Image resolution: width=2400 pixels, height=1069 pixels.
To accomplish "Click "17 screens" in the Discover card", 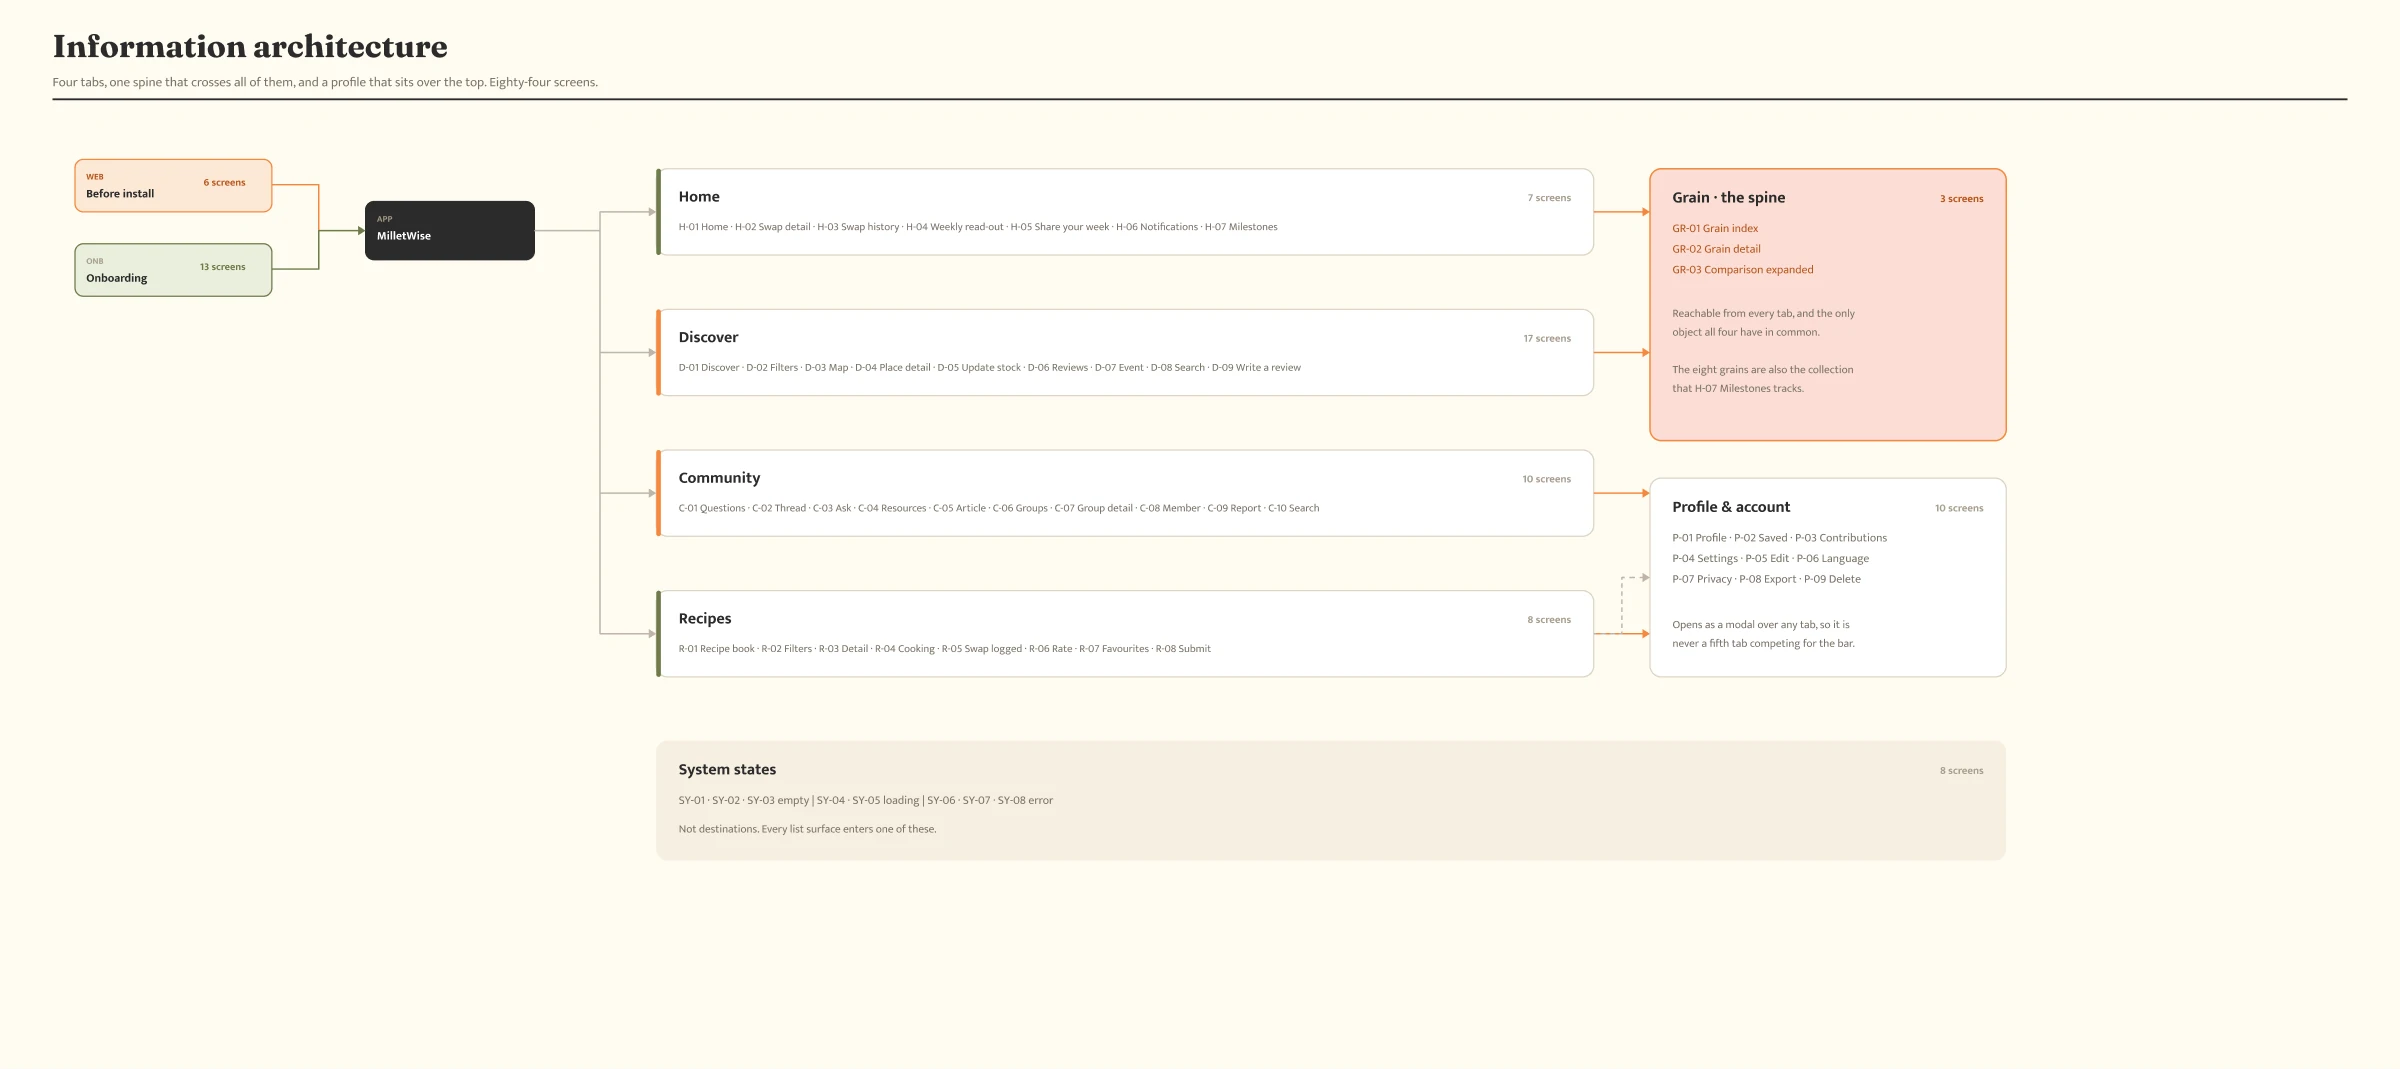I will (1547, 339).
